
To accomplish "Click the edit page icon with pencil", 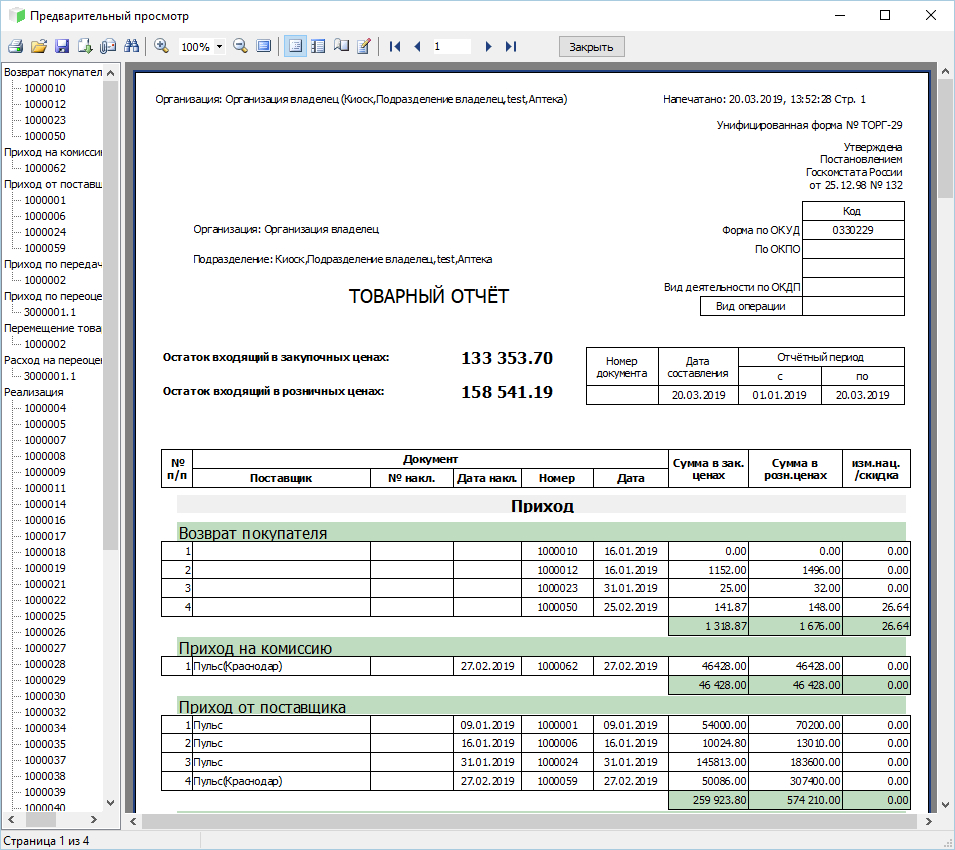I will pos(364,46).
